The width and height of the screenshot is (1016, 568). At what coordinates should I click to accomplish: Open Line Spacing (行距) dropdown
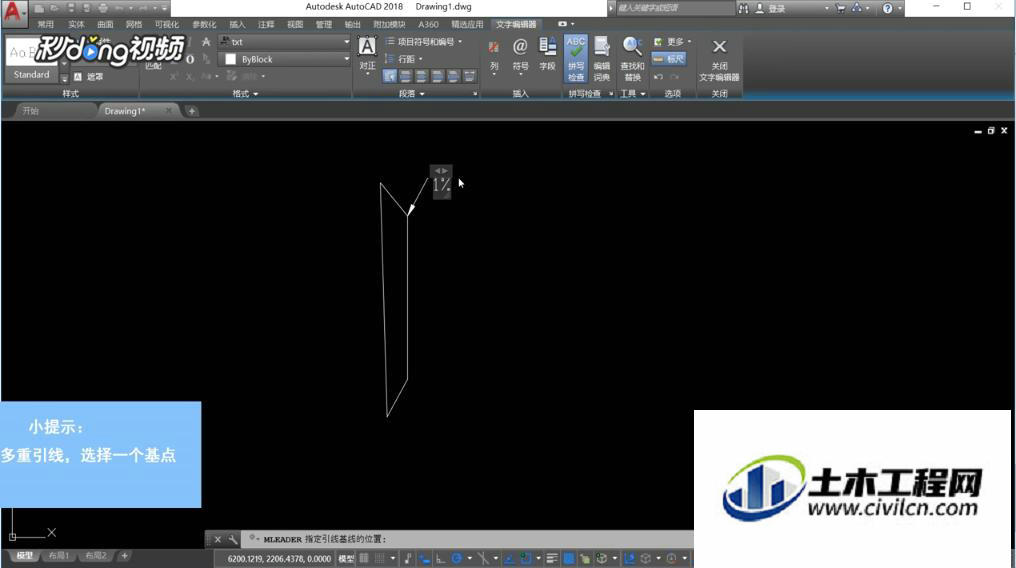tap(404, 59)
